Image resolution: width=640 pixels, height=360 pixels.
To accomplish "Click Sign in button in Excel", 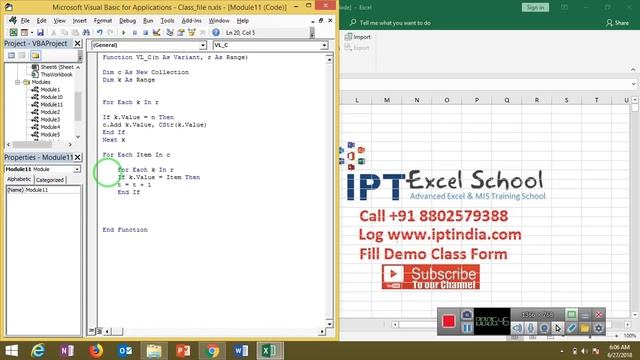I will [x=535, y=7].
